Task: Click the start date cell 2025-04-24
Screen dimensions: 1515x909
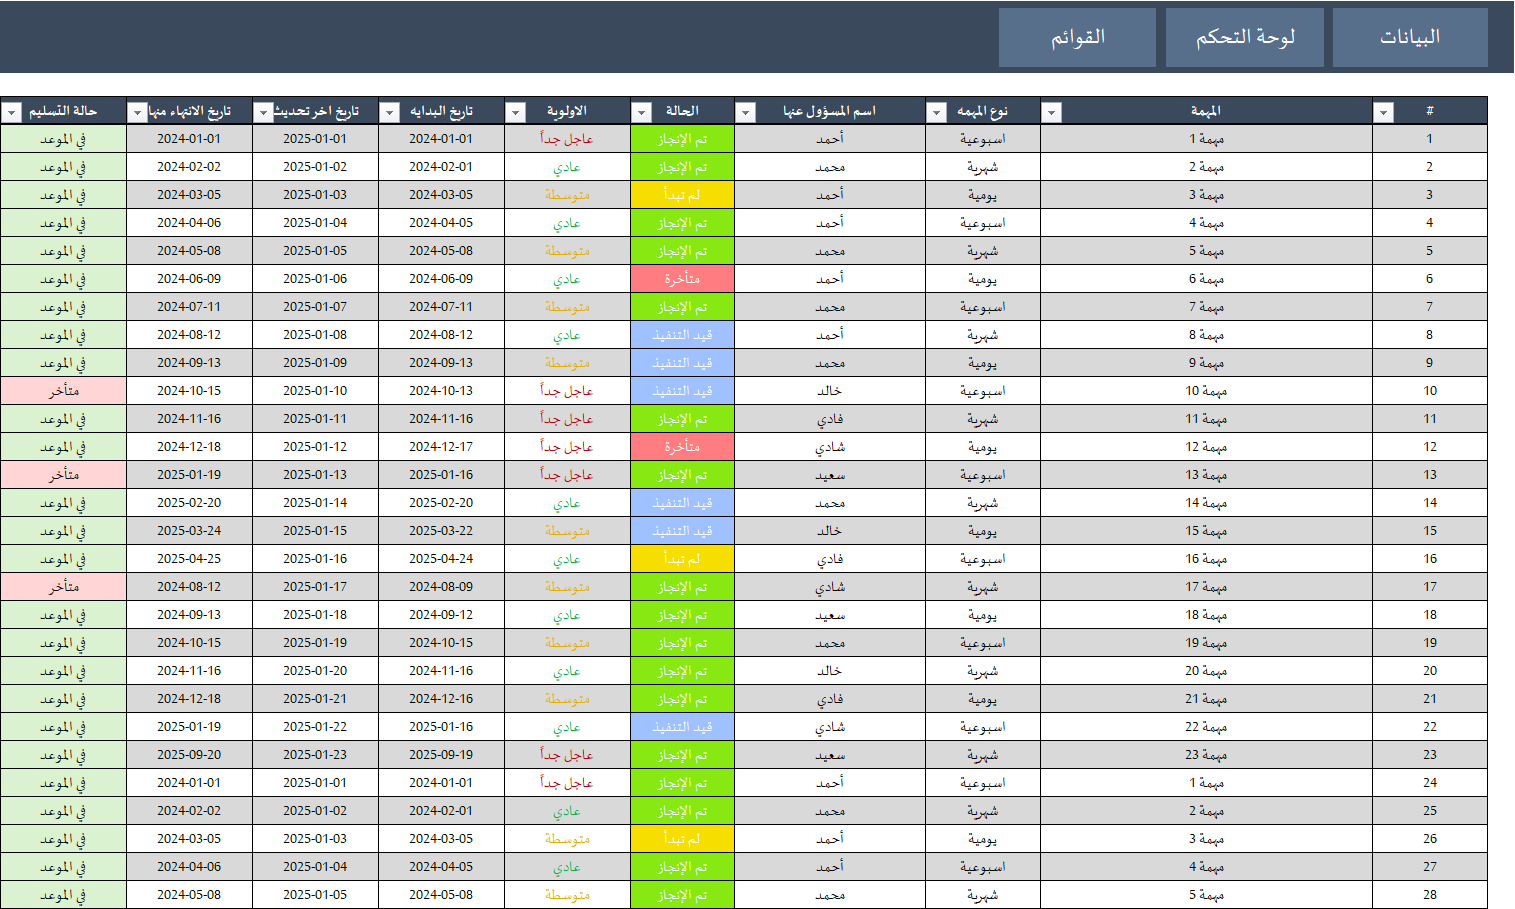Action: coord(441,559)
